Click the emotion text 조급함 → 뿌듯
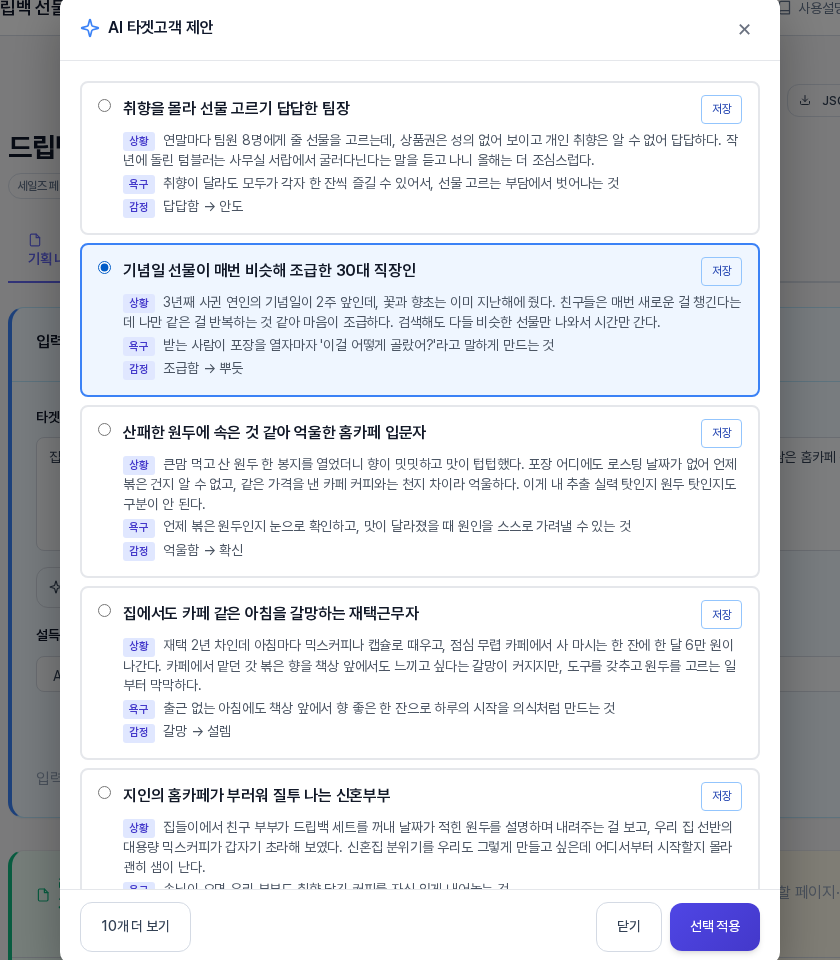The image size is (840, 960). click(x=203, y=368)
